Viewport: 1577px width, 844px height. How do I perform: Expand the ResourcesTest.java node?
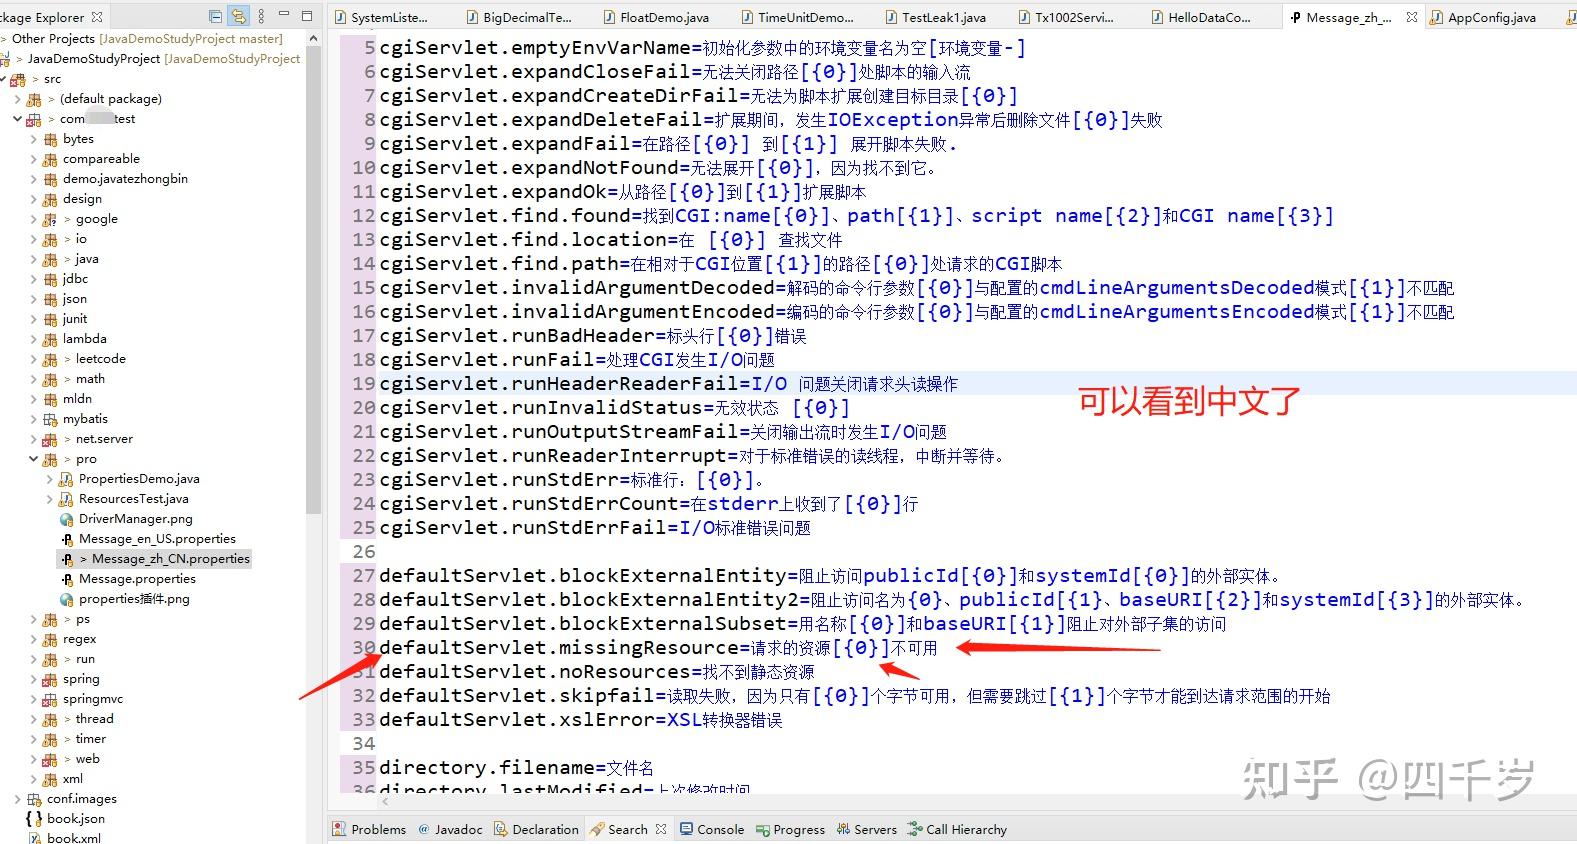tap(50, 499)
